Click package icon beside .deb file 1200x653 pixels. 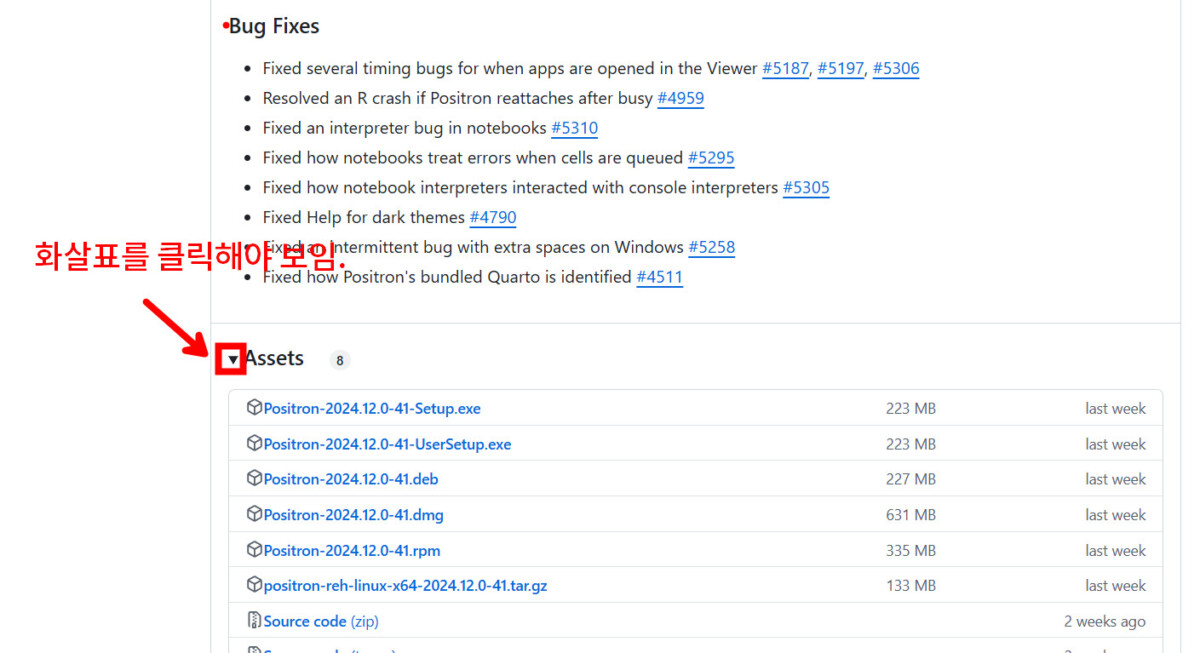[254, 478]
